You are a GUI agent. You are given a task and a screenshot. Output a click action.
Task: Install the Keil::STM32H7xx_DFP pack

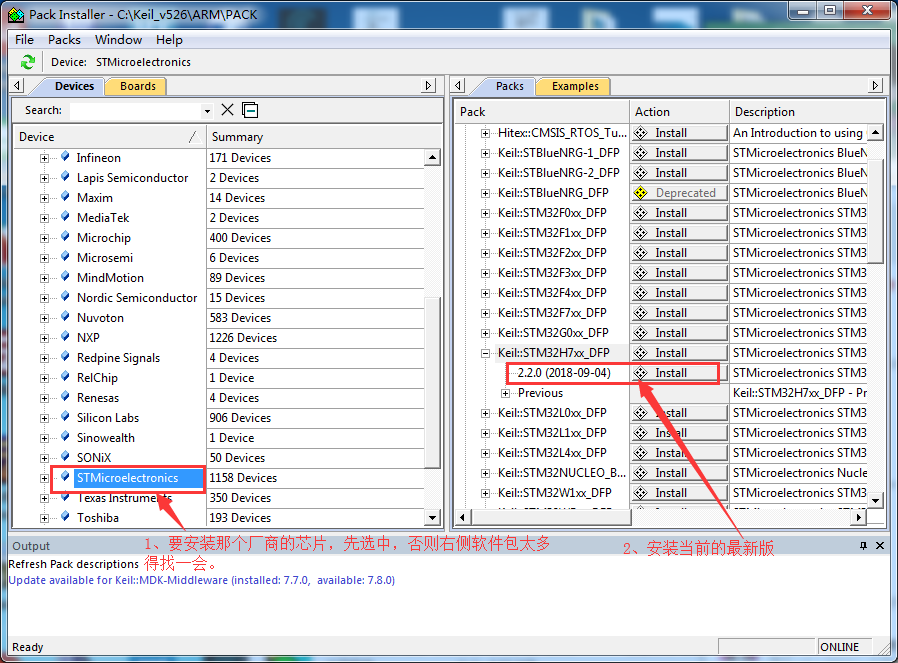coord(679,353)
